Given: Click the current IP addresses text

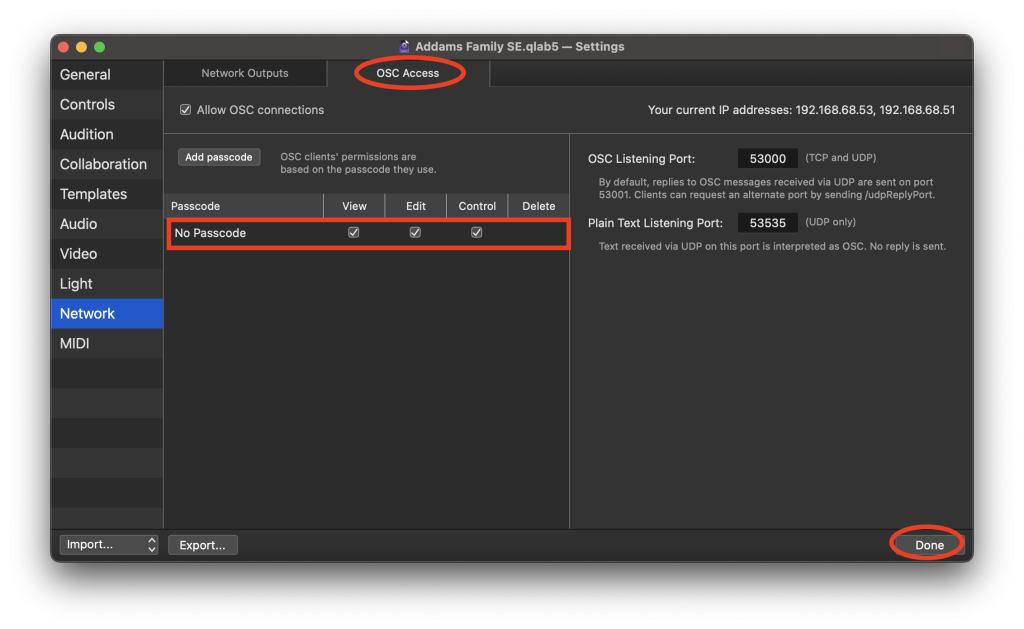Looking at the screenshot, I should coord(801,110).
